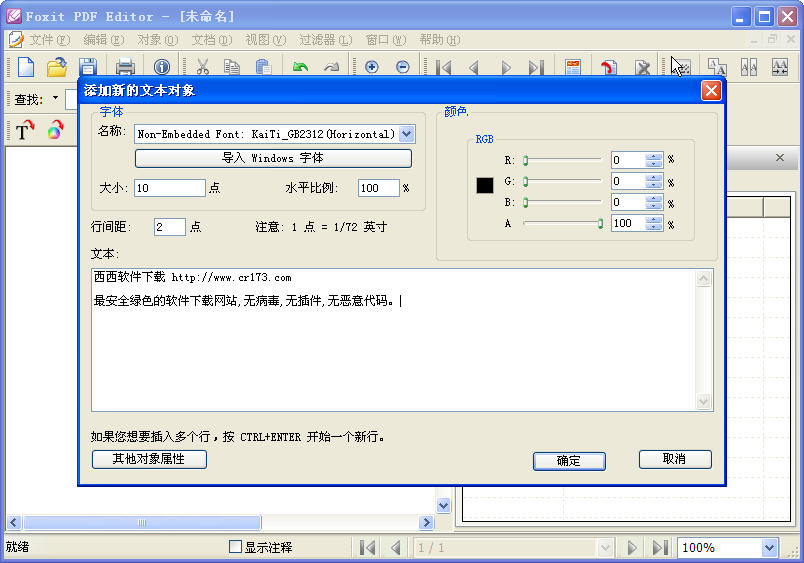Image resolution: width=804 pixels, height=563 pixels.
Task: Click the 取消 button
Action: click(x=675, y=459)
